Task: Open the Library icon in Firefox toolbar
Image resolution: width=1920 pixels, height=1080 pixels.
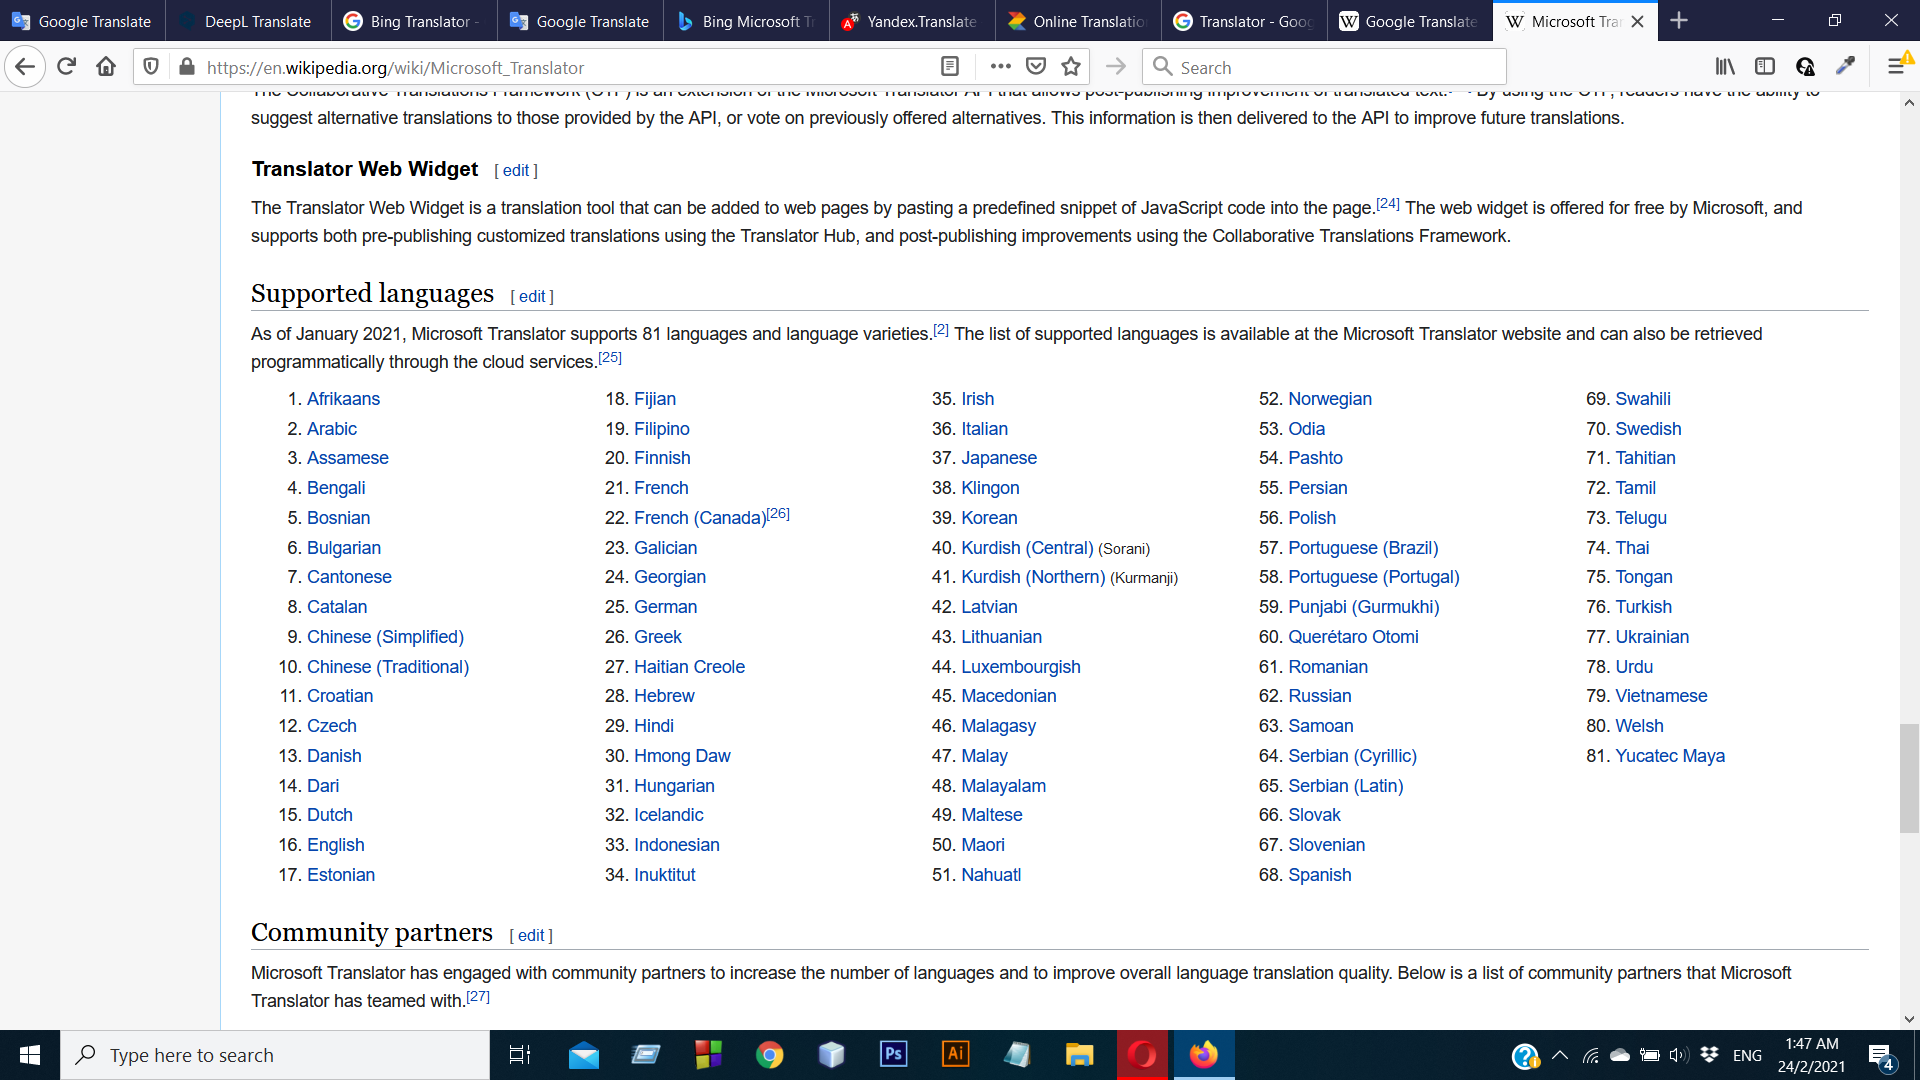Action: point(1725,67)
